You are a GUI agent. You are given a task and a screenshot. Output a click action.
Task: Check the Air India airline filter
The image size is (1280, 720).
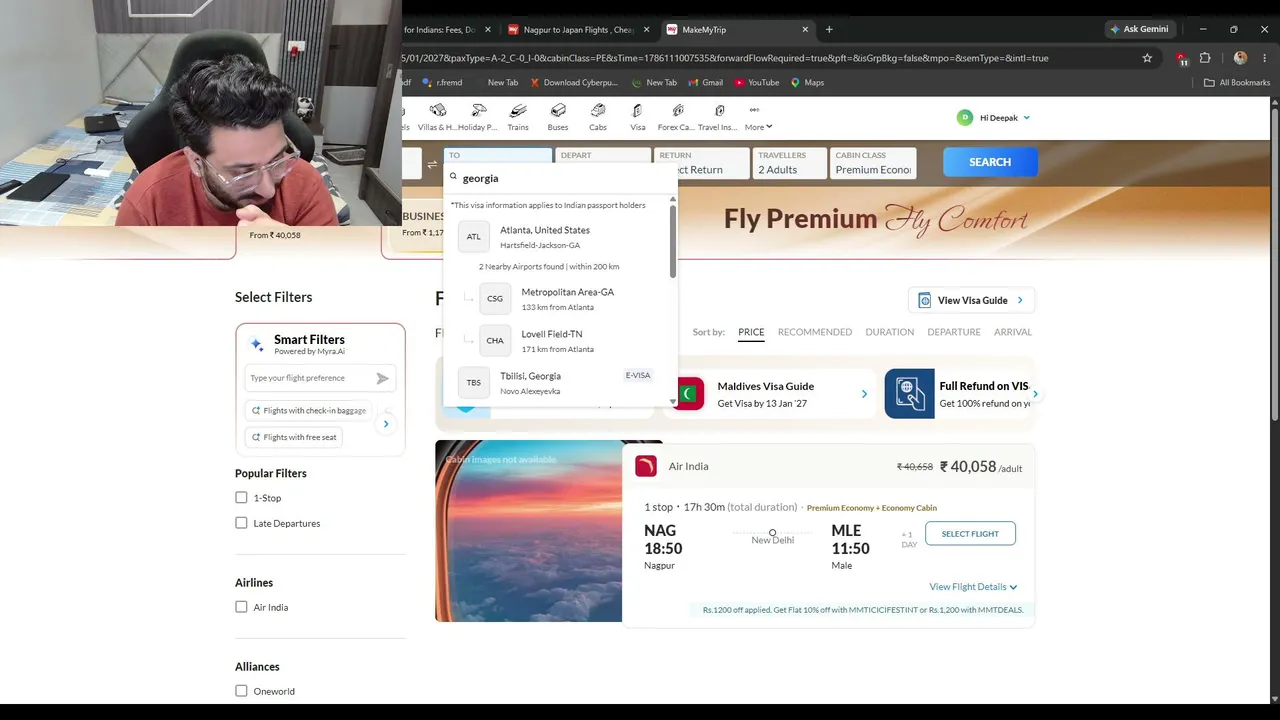pyautogui.click(x=241, y=607)
